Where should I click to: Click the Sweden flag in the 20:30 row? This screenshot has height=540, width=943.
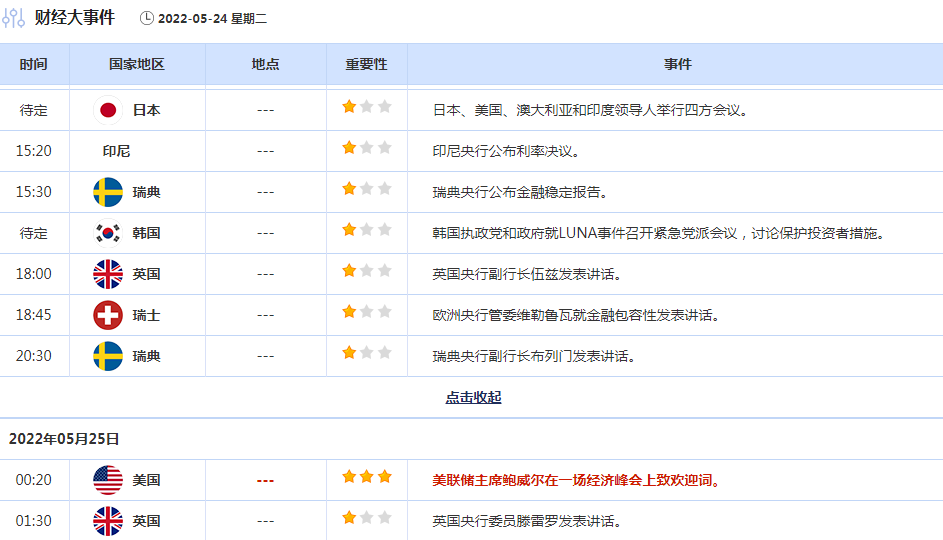point(108,356)
